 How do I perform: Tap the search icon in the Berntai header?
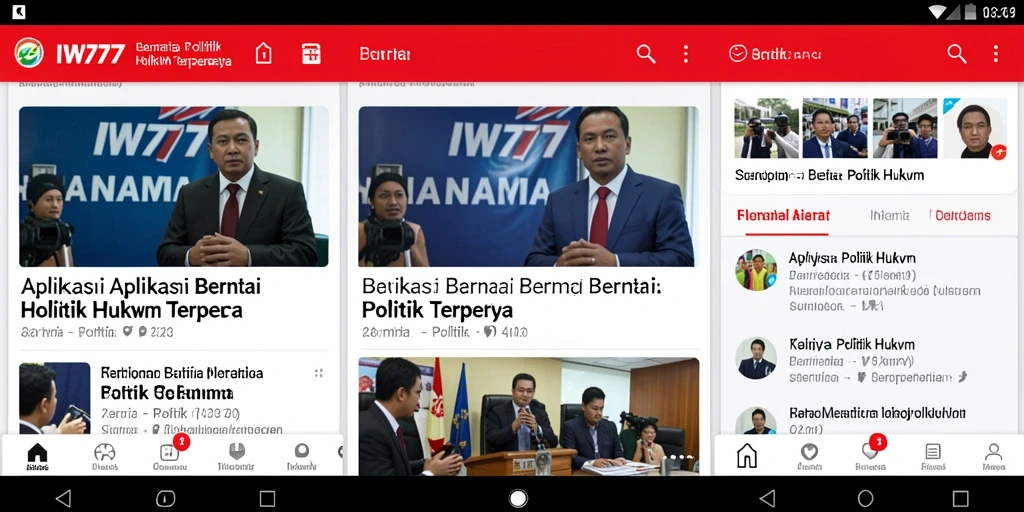(646, 54)
